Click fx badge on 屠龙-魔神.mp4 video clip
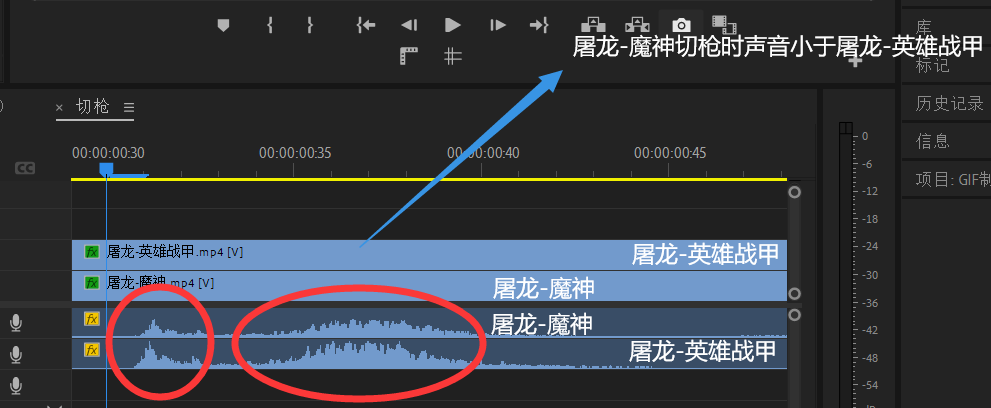 pyautogui.click(x=92, y=282)
